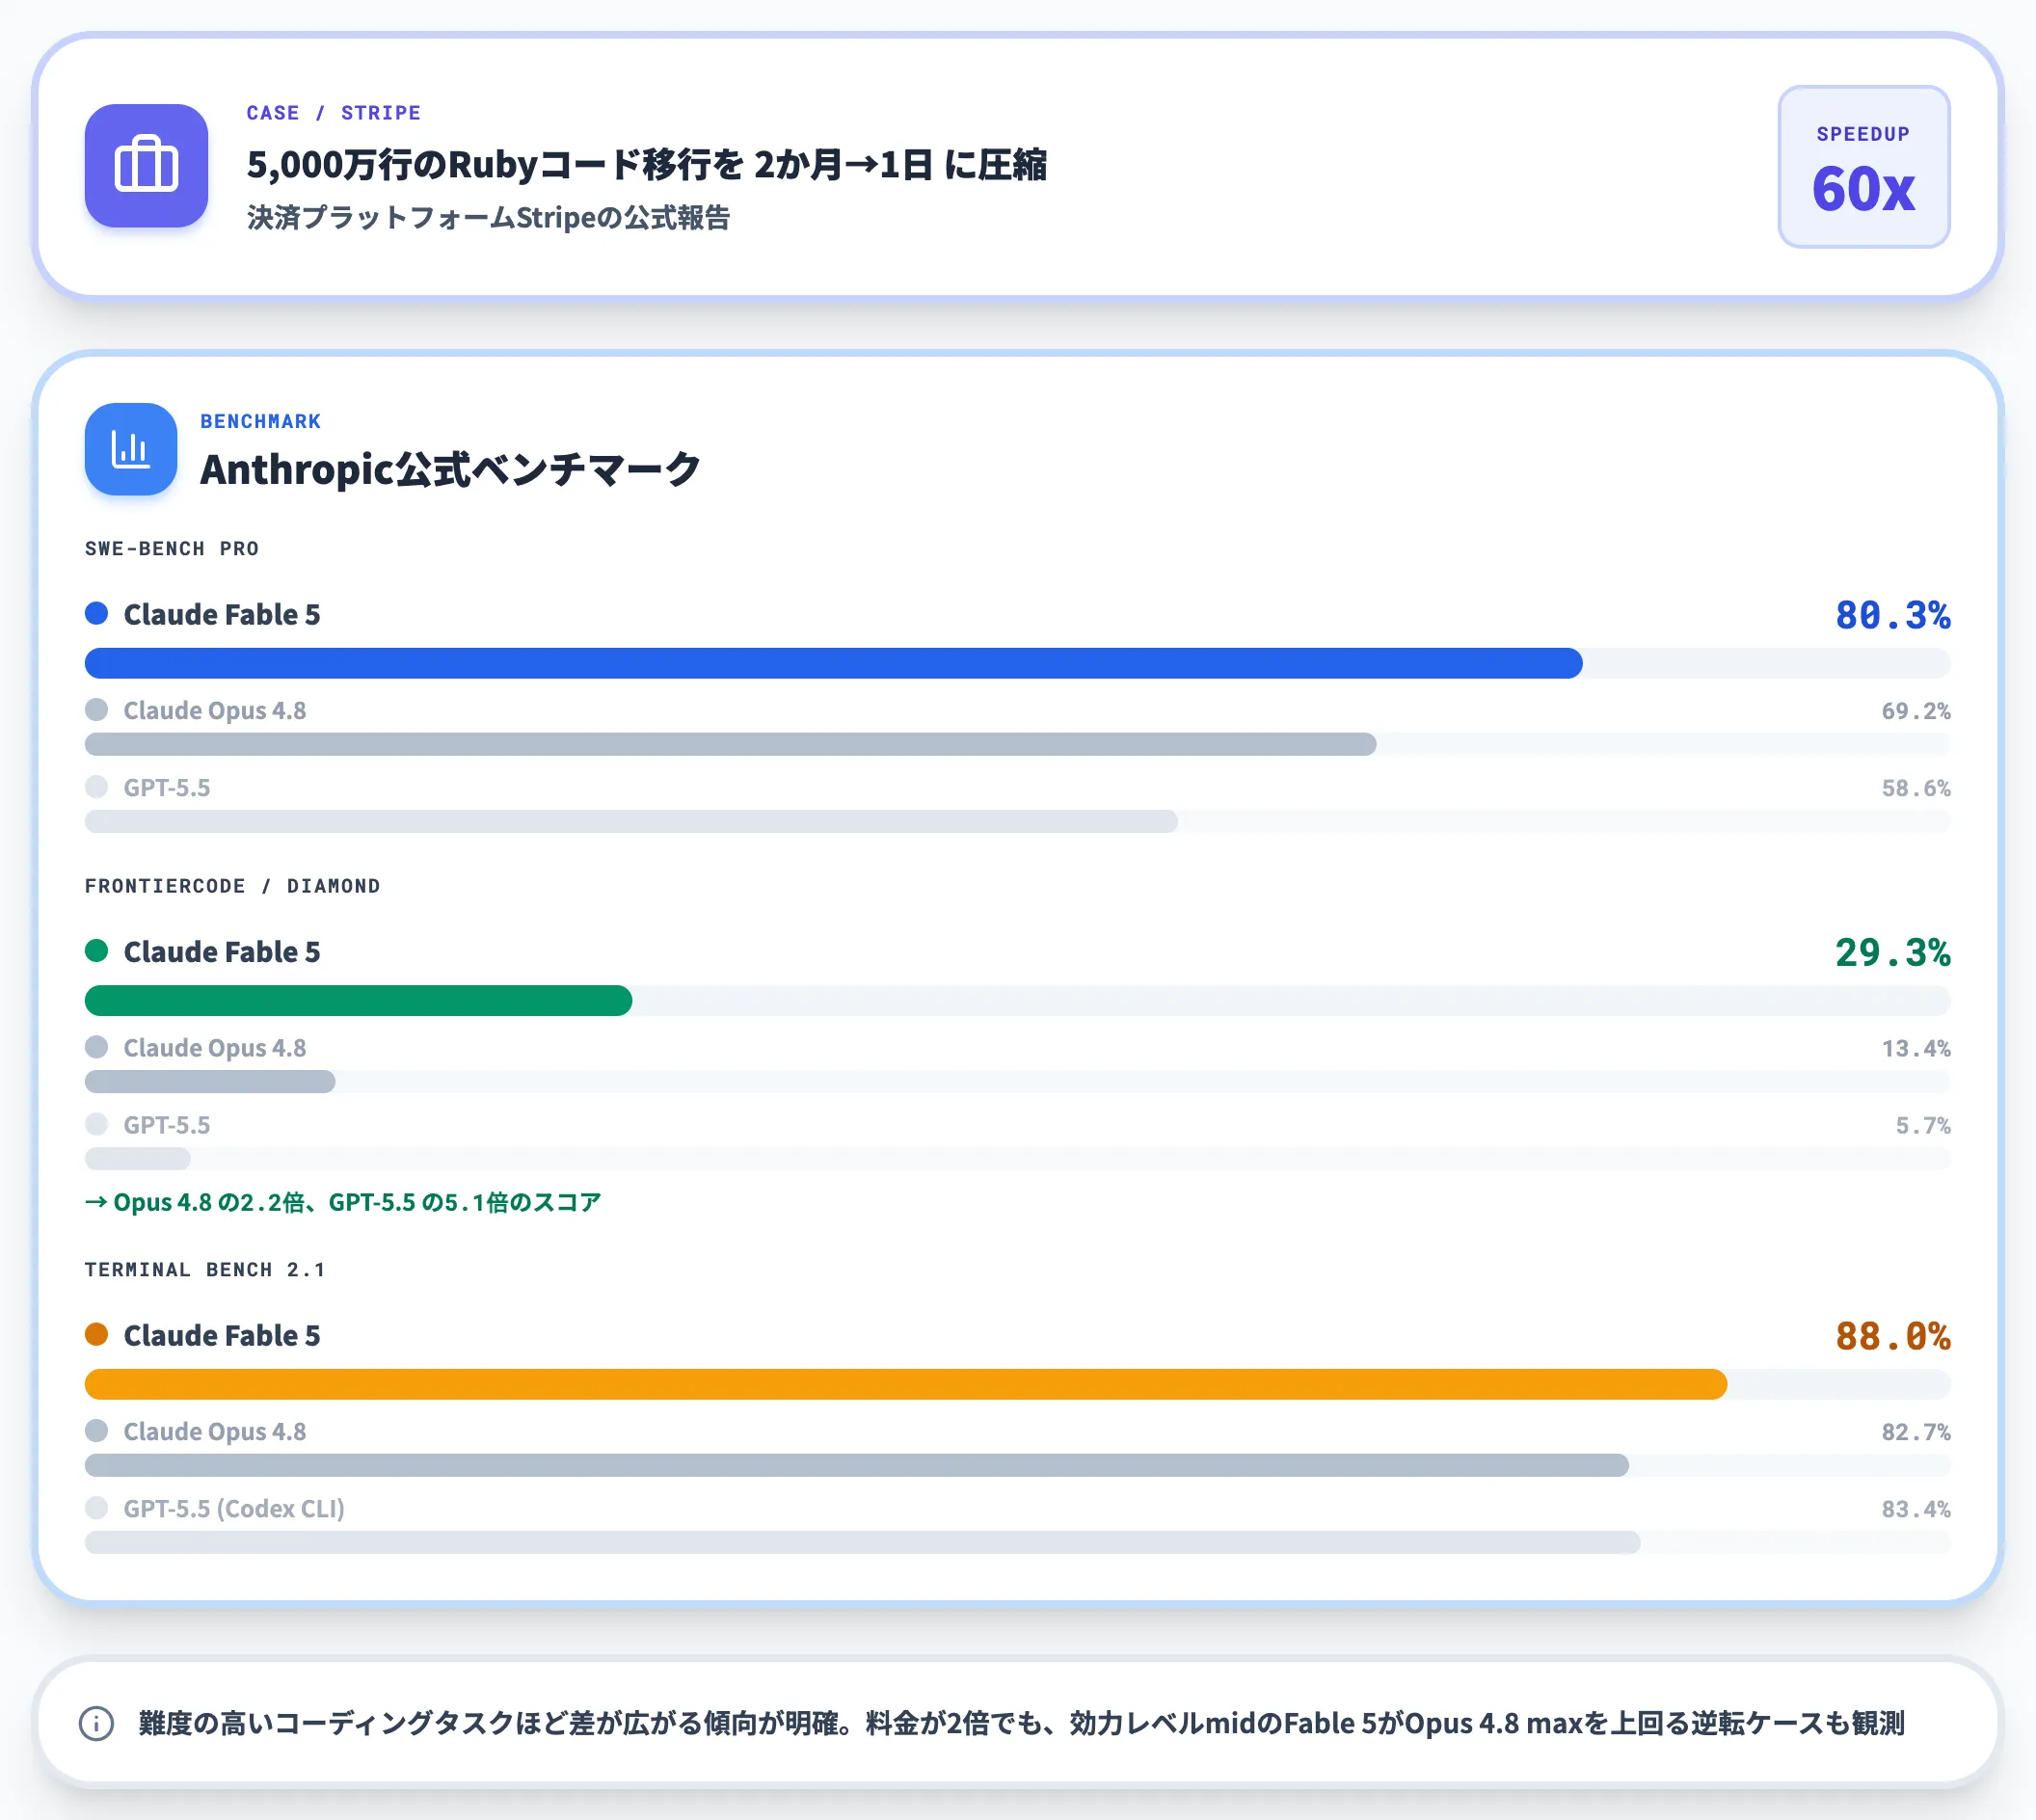Screen dimensions: 2036x1820
Task: Click the 'FRONTIERCODE / DIAMOND' section heading
Action: pyautogui.click(x=232, y=886)
